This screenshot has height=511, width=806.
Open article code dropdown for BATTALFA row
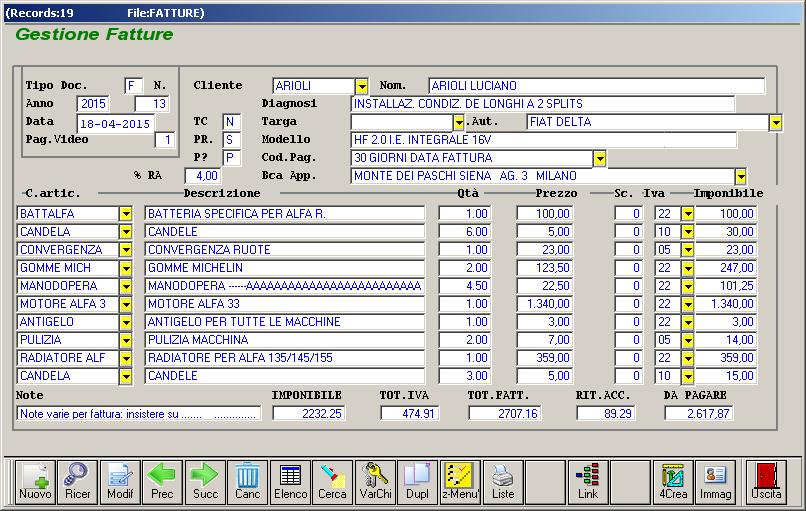click(125, 214)
